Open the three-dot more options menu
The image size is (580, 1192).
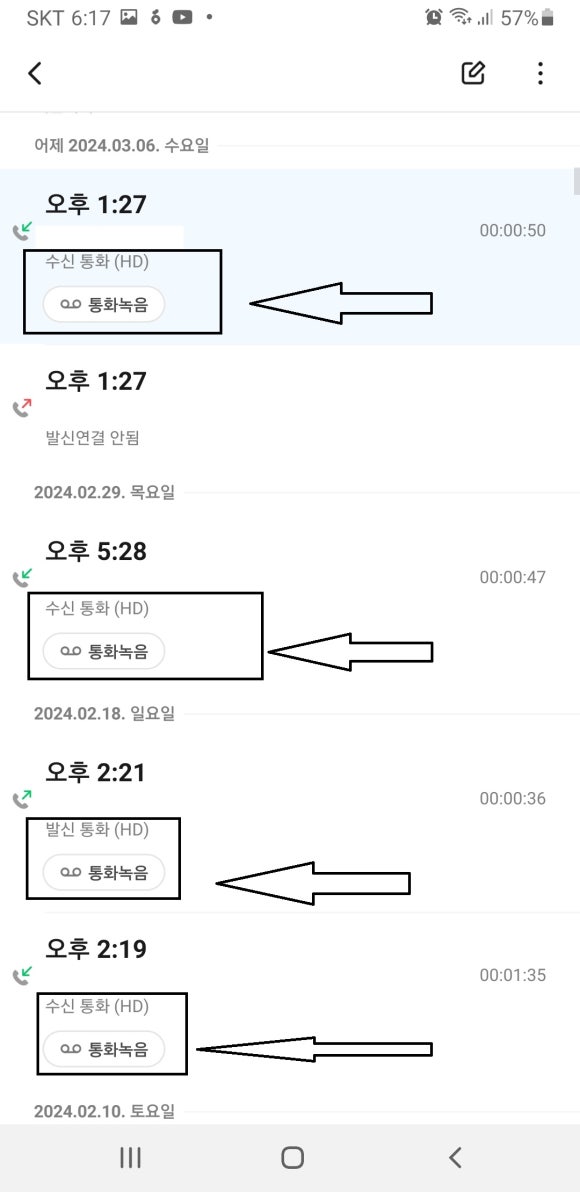(540, 73)
